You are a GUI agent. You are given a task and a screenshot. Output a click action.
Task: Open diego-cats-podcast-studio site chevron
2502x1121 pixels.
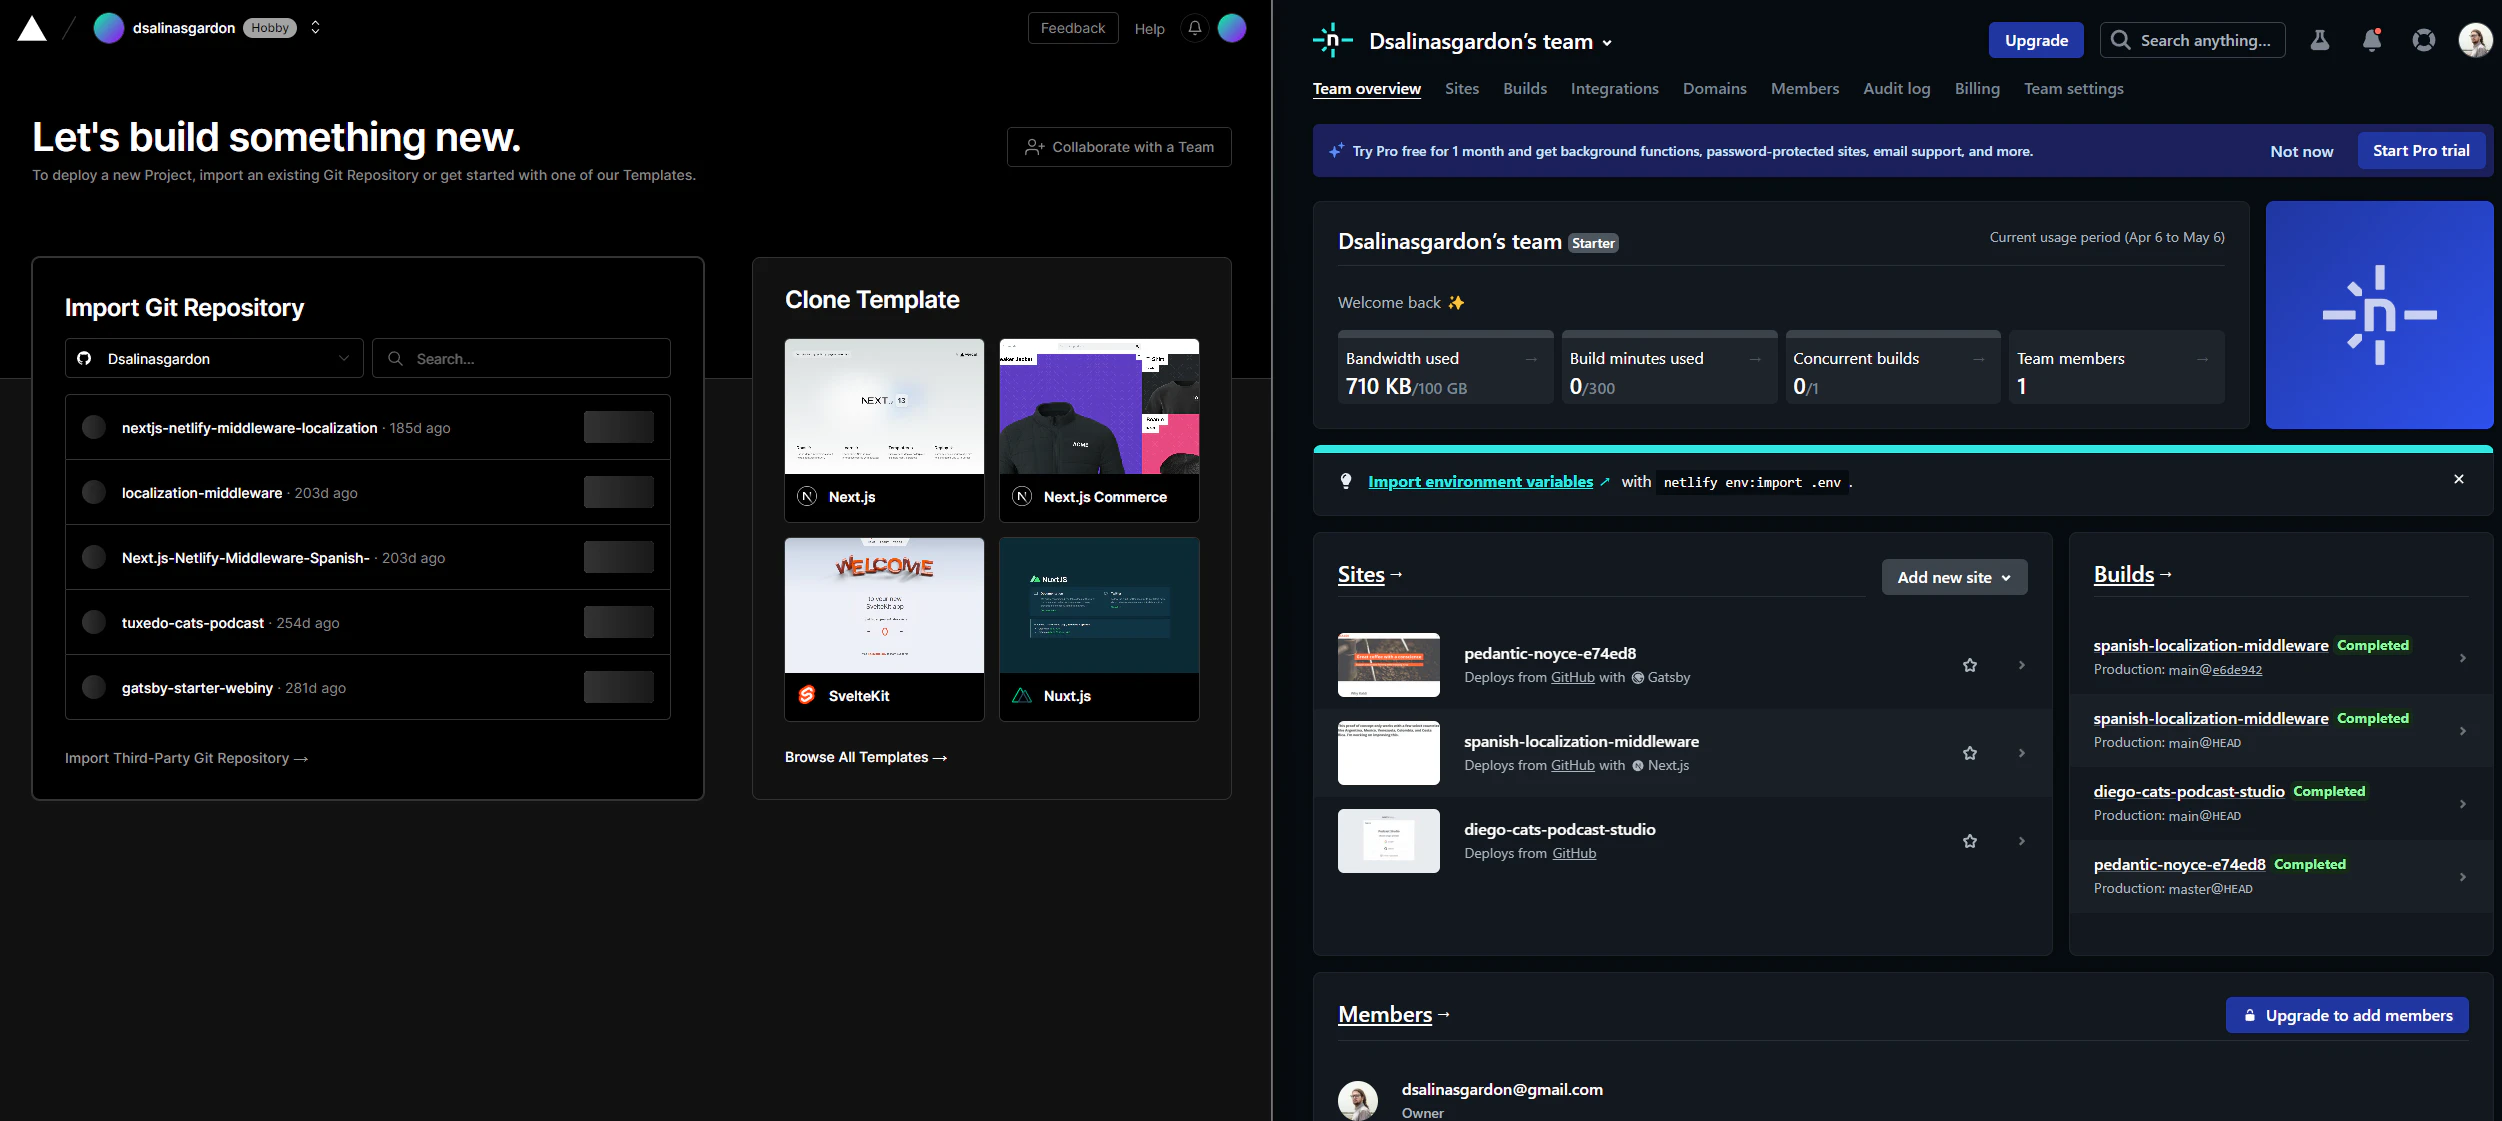pyautogui.click(x=2022, y=841)
